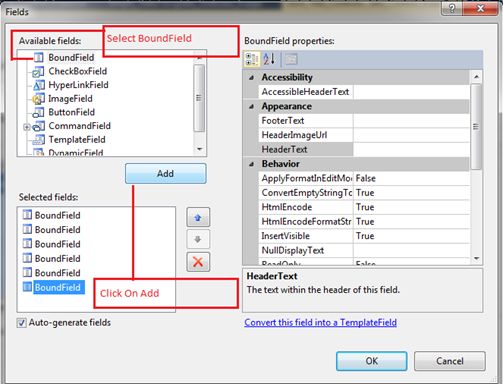Click the InsertVisible True value
The height and width of the screenshot is (384, 503).
(x=412, y=236)
